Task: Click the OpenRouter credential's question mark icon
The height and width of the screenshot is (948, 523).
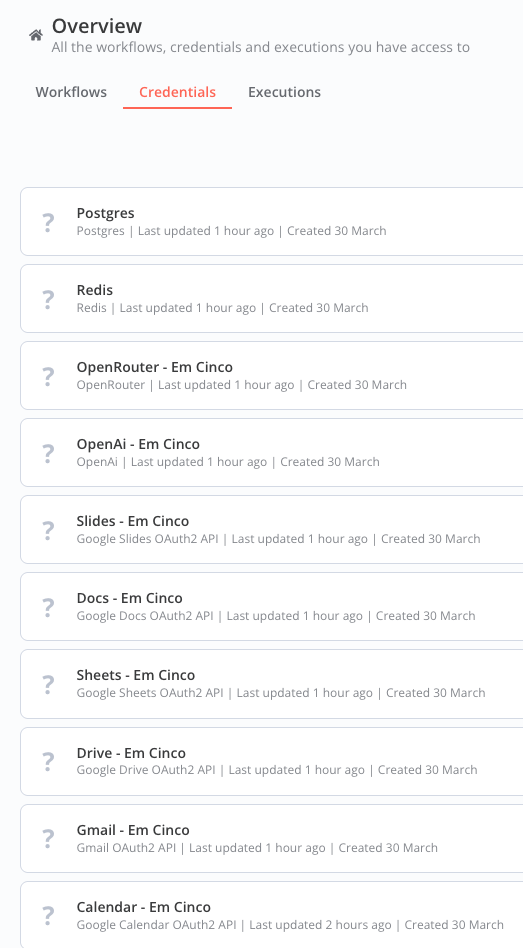Action: (x=48, y=376)
